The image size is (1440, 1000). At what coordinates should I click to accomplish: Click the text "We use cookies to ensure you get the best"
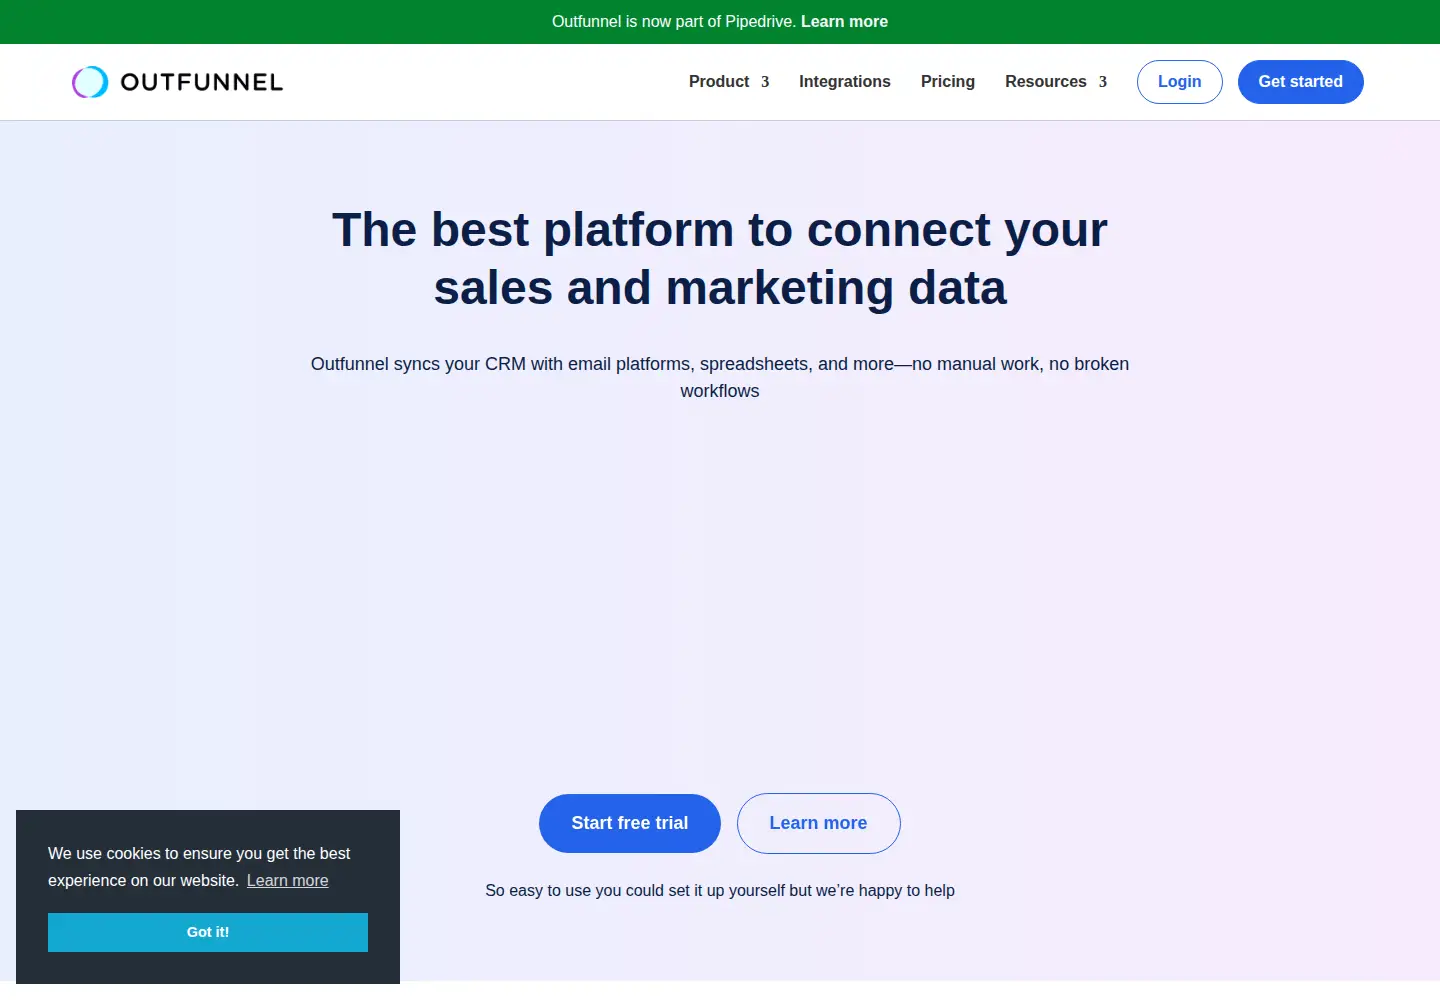[199, 854]
